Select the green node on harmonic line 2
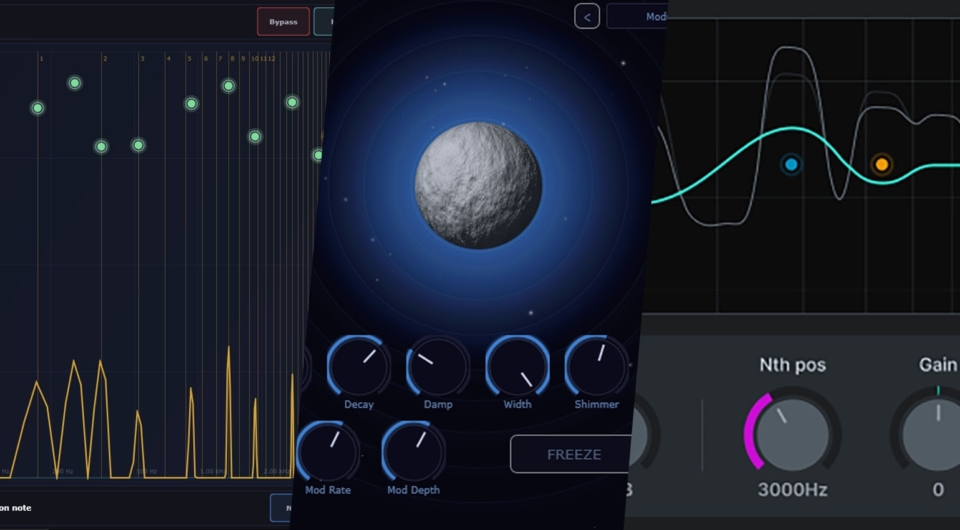960x530 pixels. pyautogui.click(x=101, y=146)
